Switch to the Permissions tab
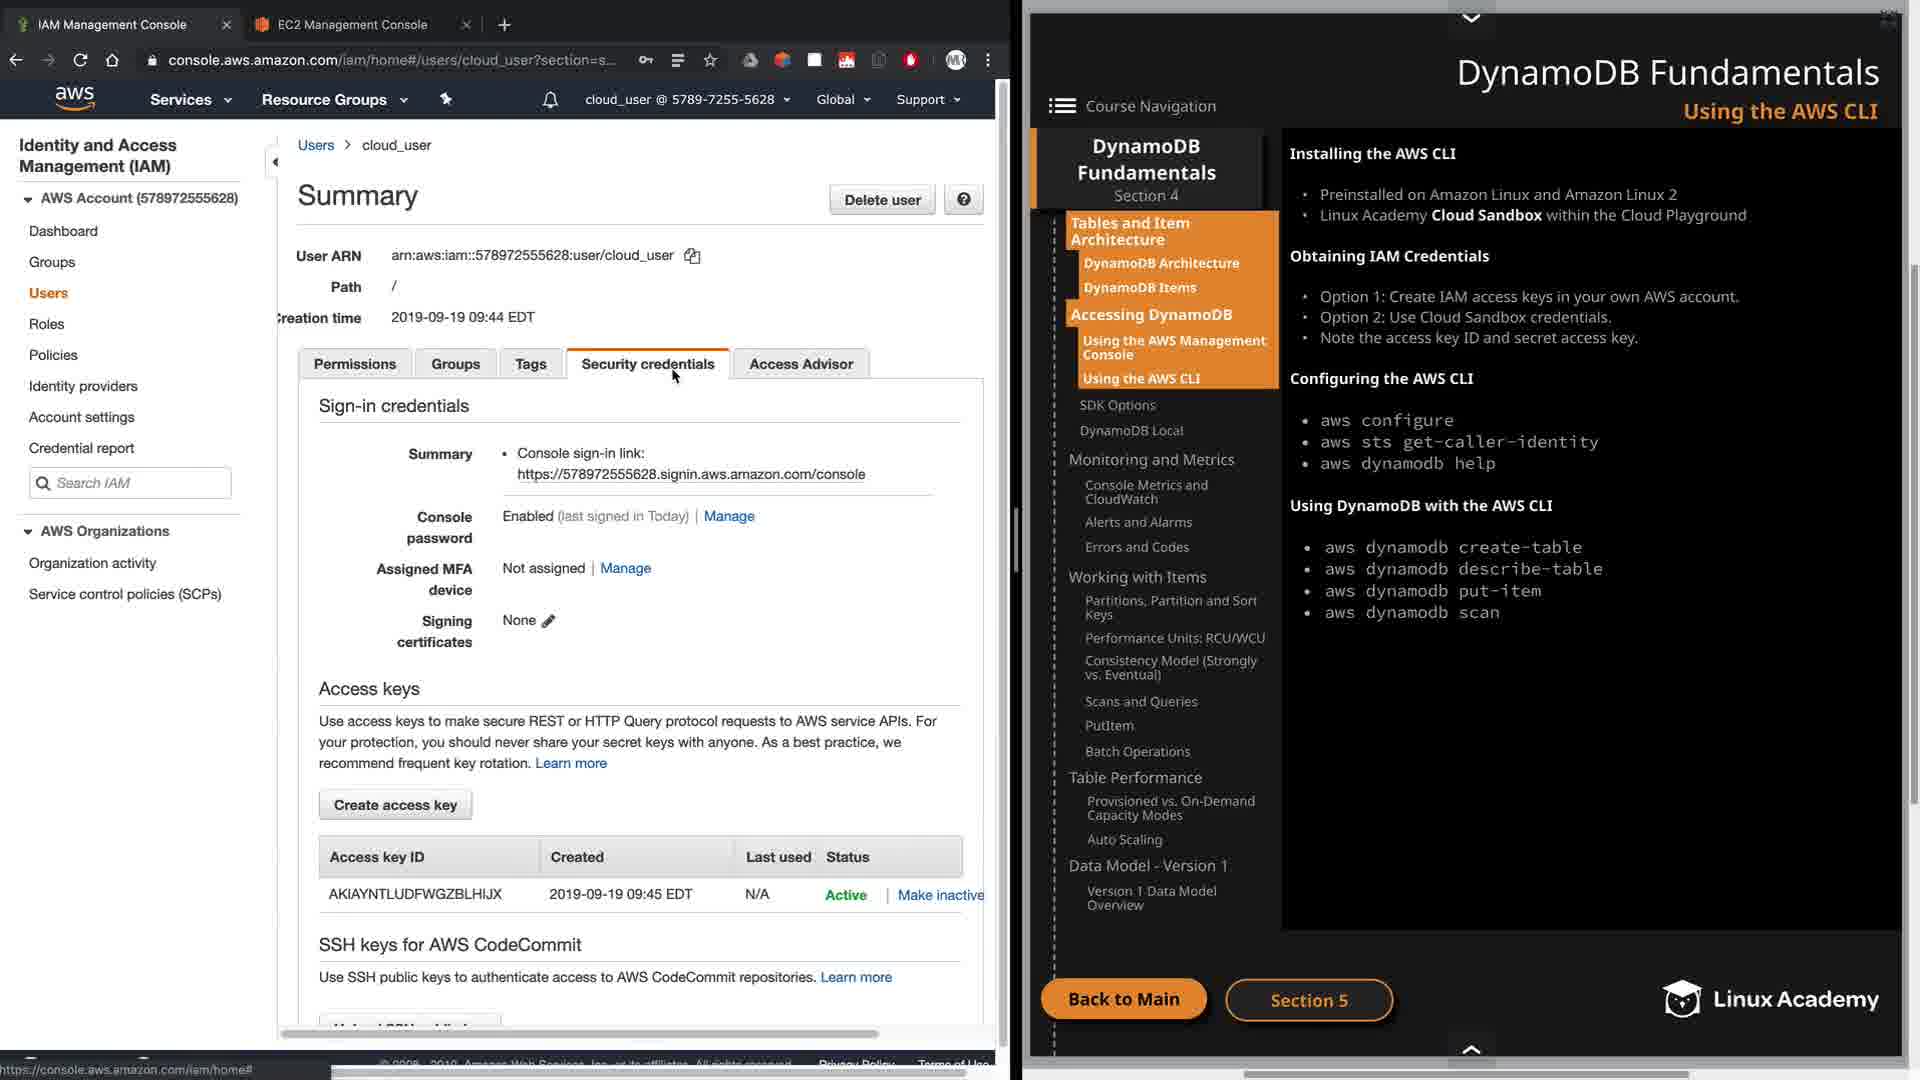This screenshot has height=1080, width=1920. [x=355, y=364]
